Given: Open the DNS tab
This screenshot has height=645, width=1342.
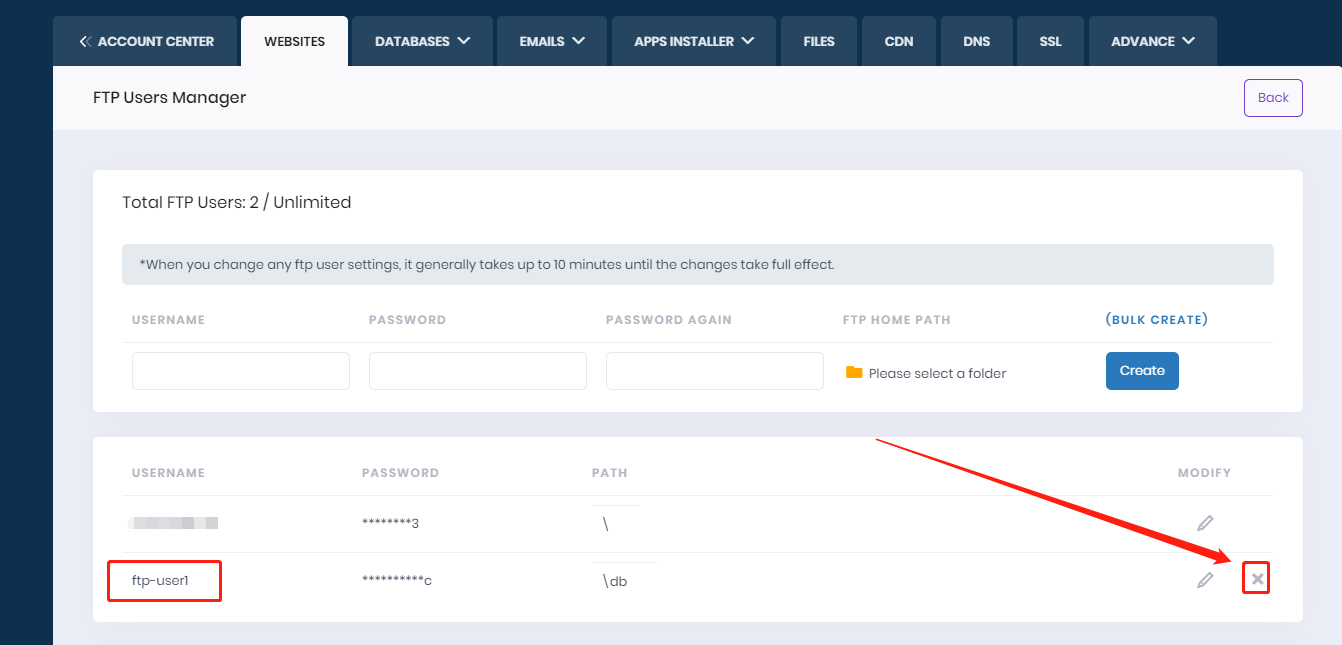Looking at the screenshot, I should pos(976,41).
